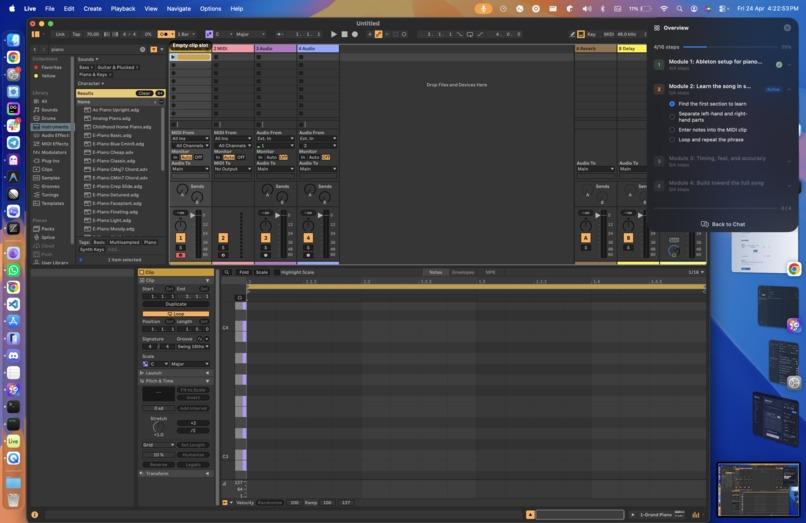This screenshot has width=806, height=523.
Task: Toggle track 3 Audio activator button
Action: click(265, 238)
